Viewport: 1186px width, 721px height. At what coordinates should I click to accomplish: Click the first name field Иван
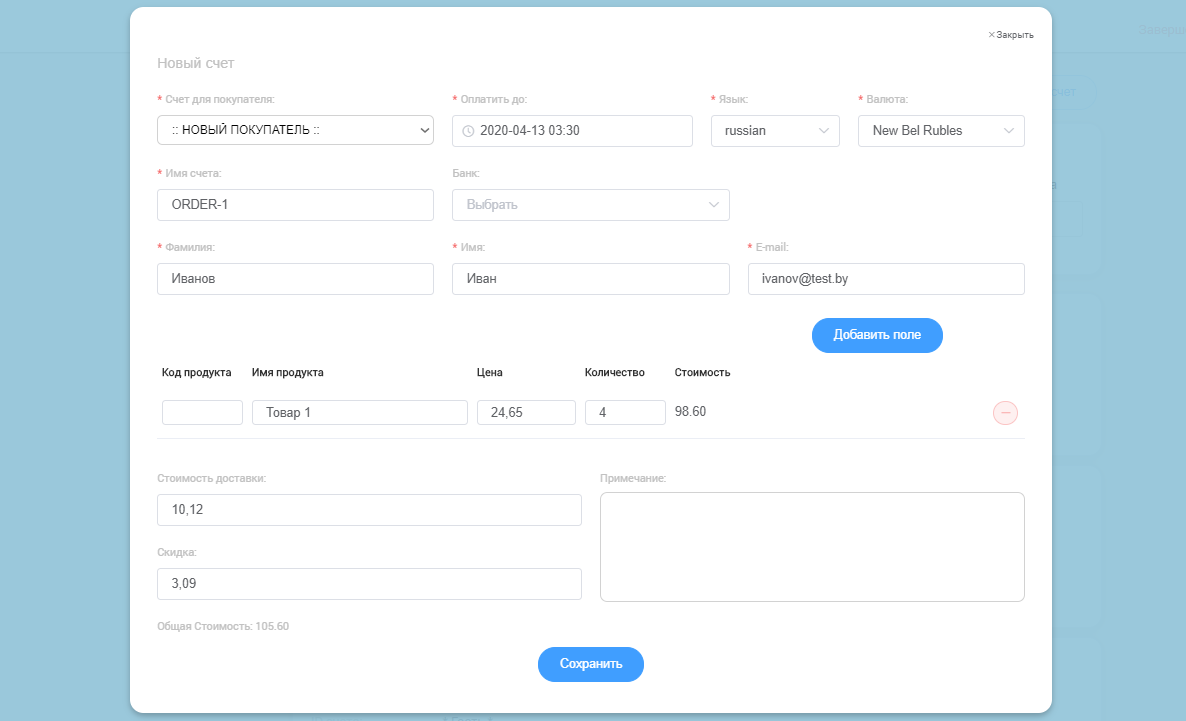pyautogui.click(x=590, y=279)
